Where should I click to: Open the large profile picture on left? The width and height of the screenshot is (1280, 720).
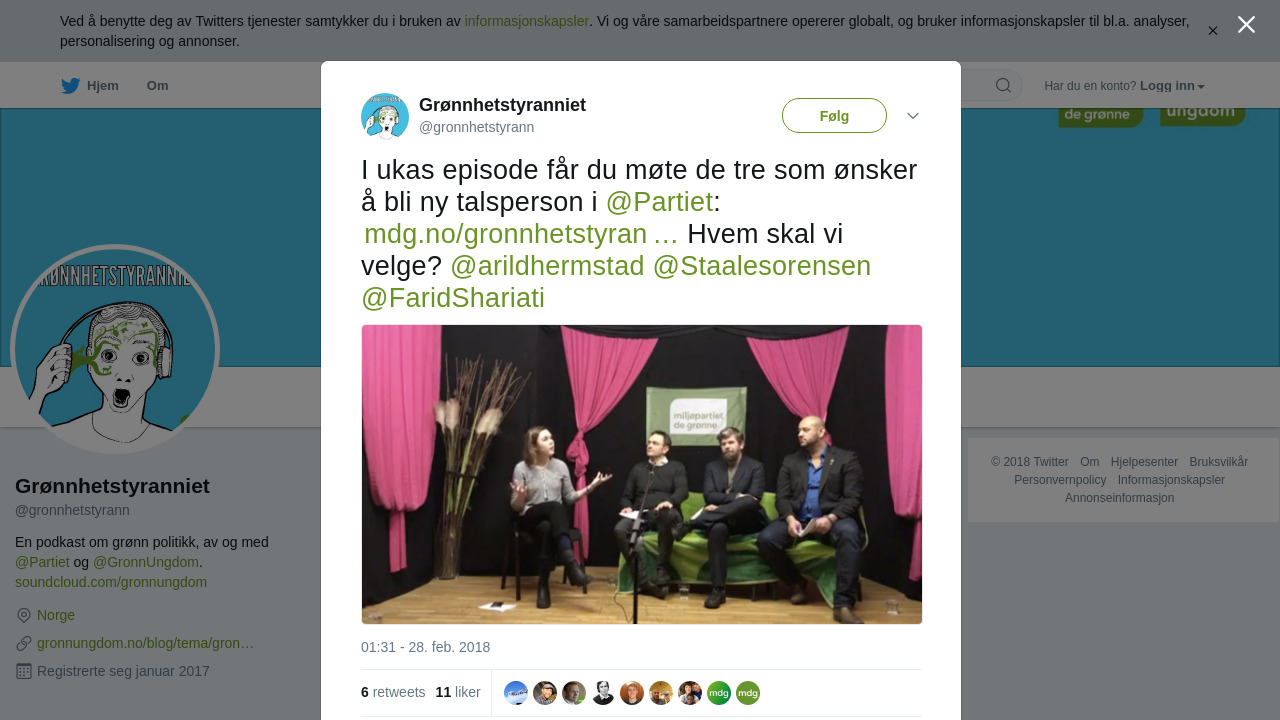115,349
